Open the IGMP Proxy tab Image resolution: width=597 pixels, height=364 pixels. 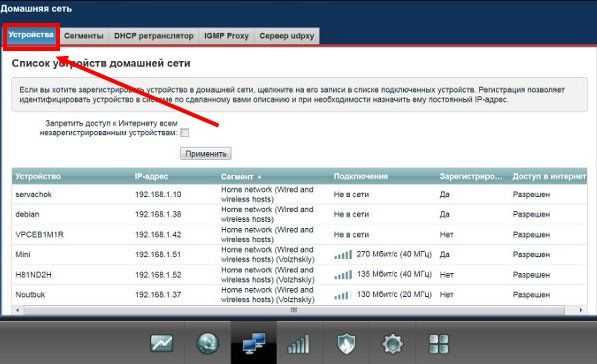[226, 36]
